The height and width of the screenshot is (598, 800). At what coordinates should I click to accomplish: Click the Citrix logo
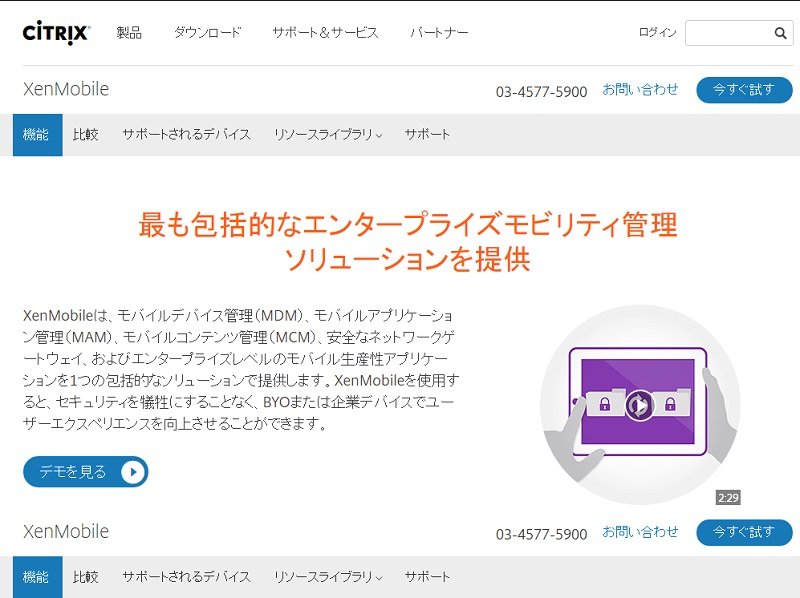[56, 33]
